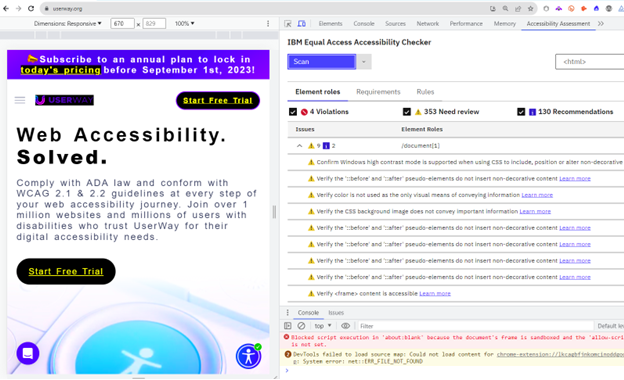The width and height of the screenshot is (624, 380).
Task: Open the top context dropdown in console
Action: (323, 326)
